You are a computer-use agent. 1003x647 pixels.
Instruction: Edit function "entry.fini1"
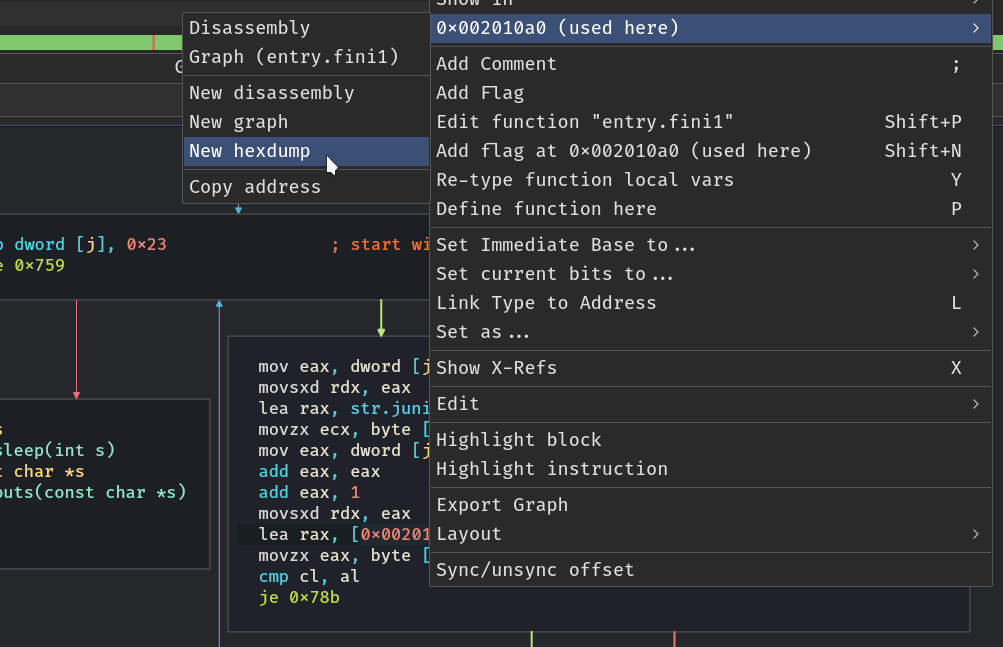(x=585, y=122)
